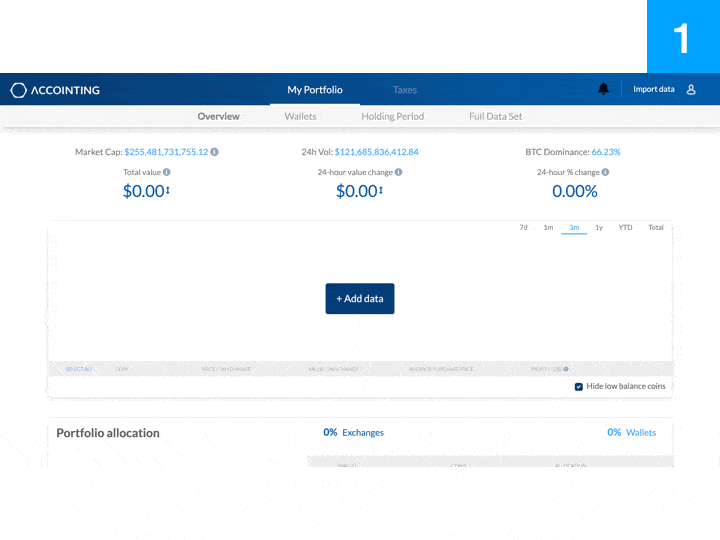Image resolution: width=720 pixels, height=540 pixels.
Task: Select the 3m chart range
Action: pyautogui.click(x=574, y=228)
